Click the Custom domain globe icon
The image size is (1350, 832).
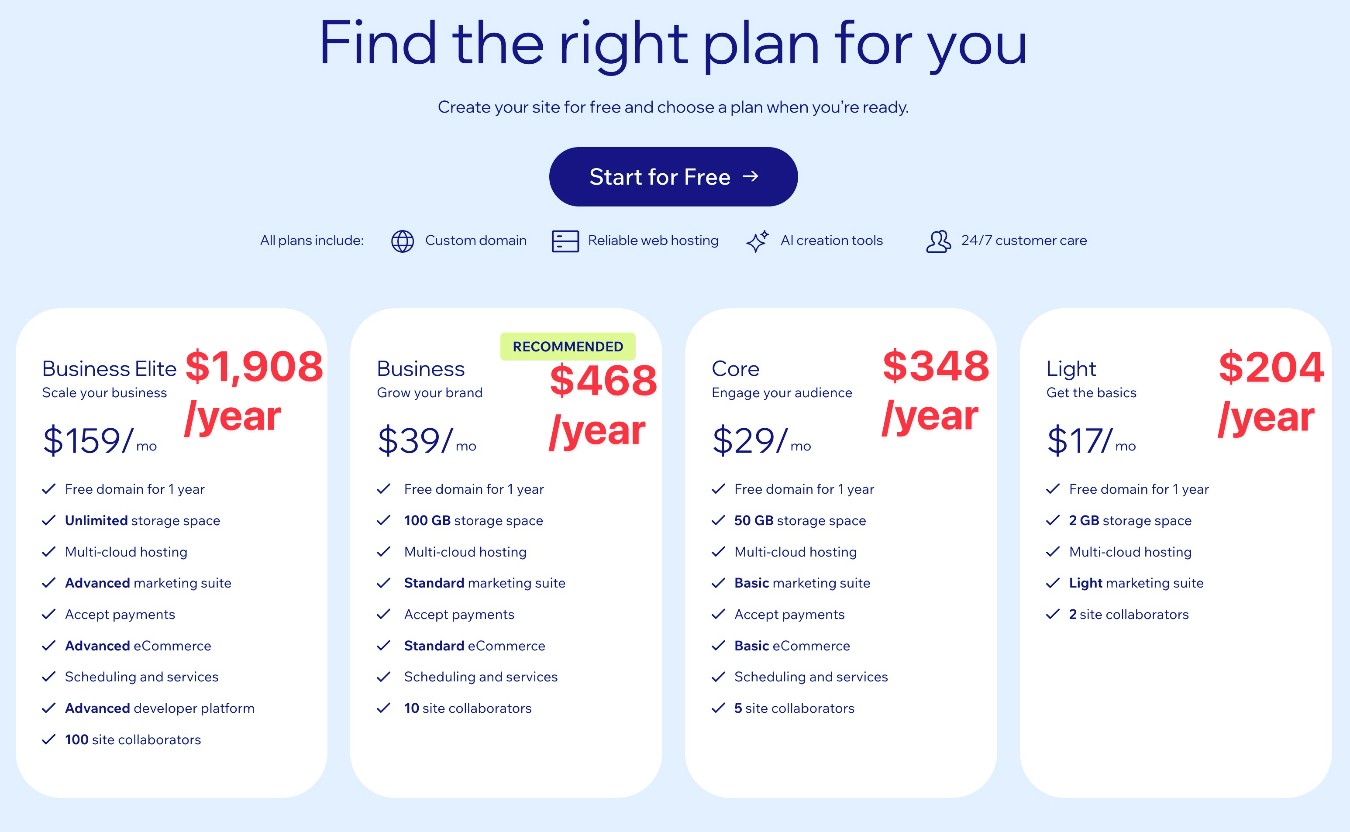point(402,241)
